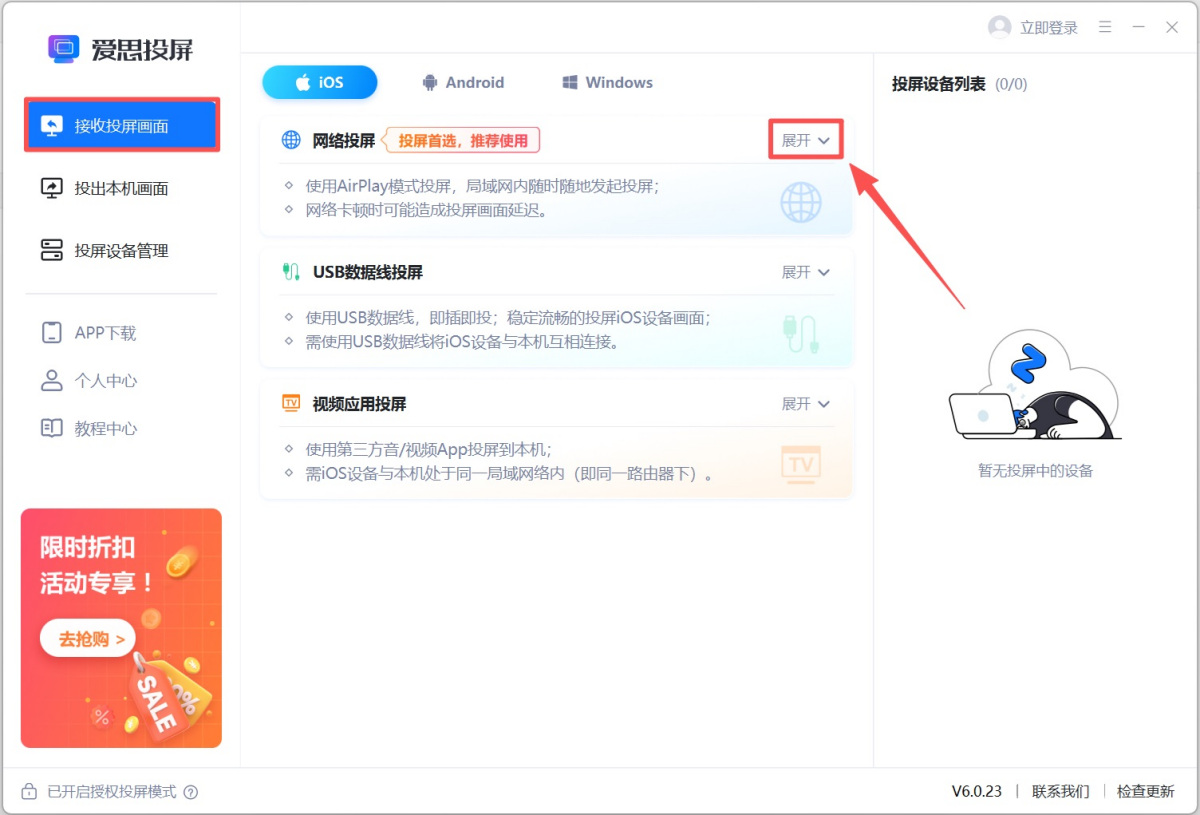Click the user avatar login icon

(999, 27)
